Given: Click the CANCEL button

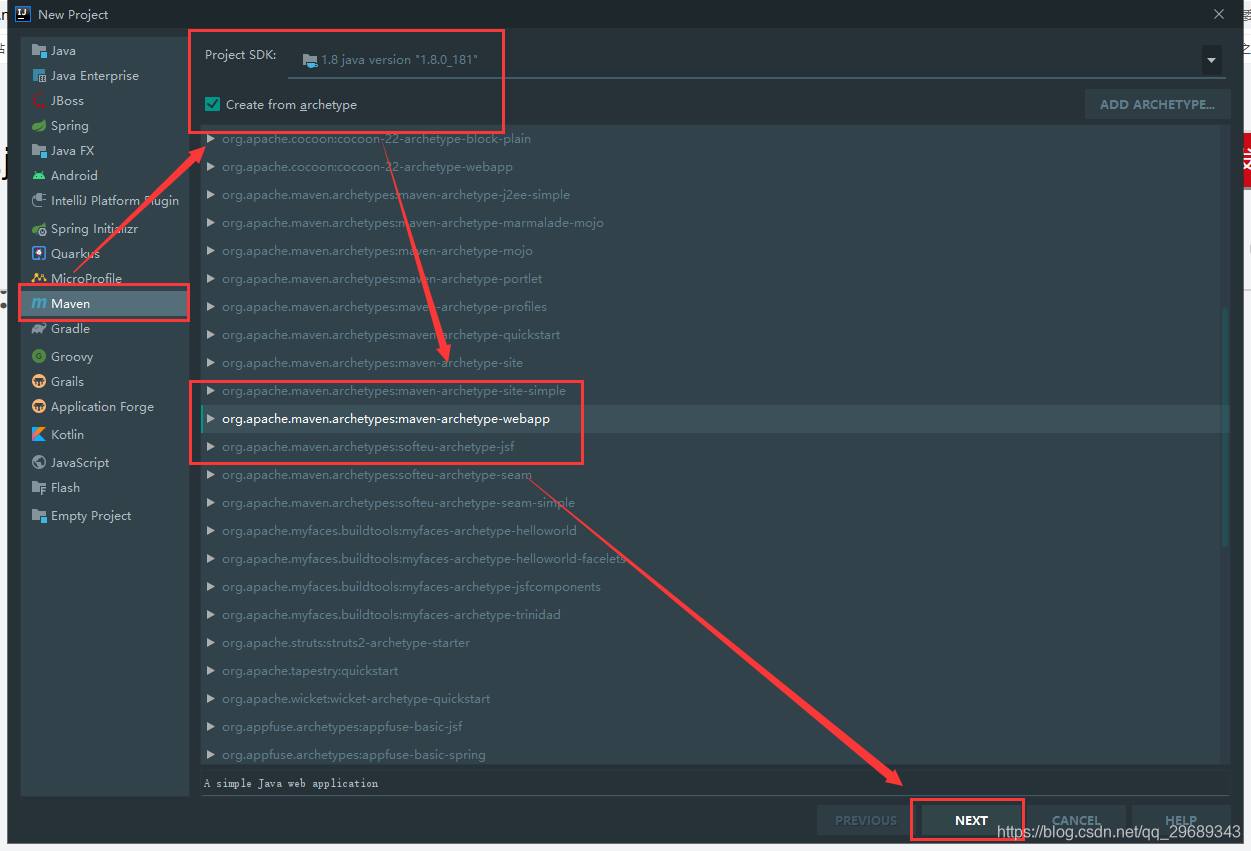Looking at the screenshot, I should pos(1076,820).
